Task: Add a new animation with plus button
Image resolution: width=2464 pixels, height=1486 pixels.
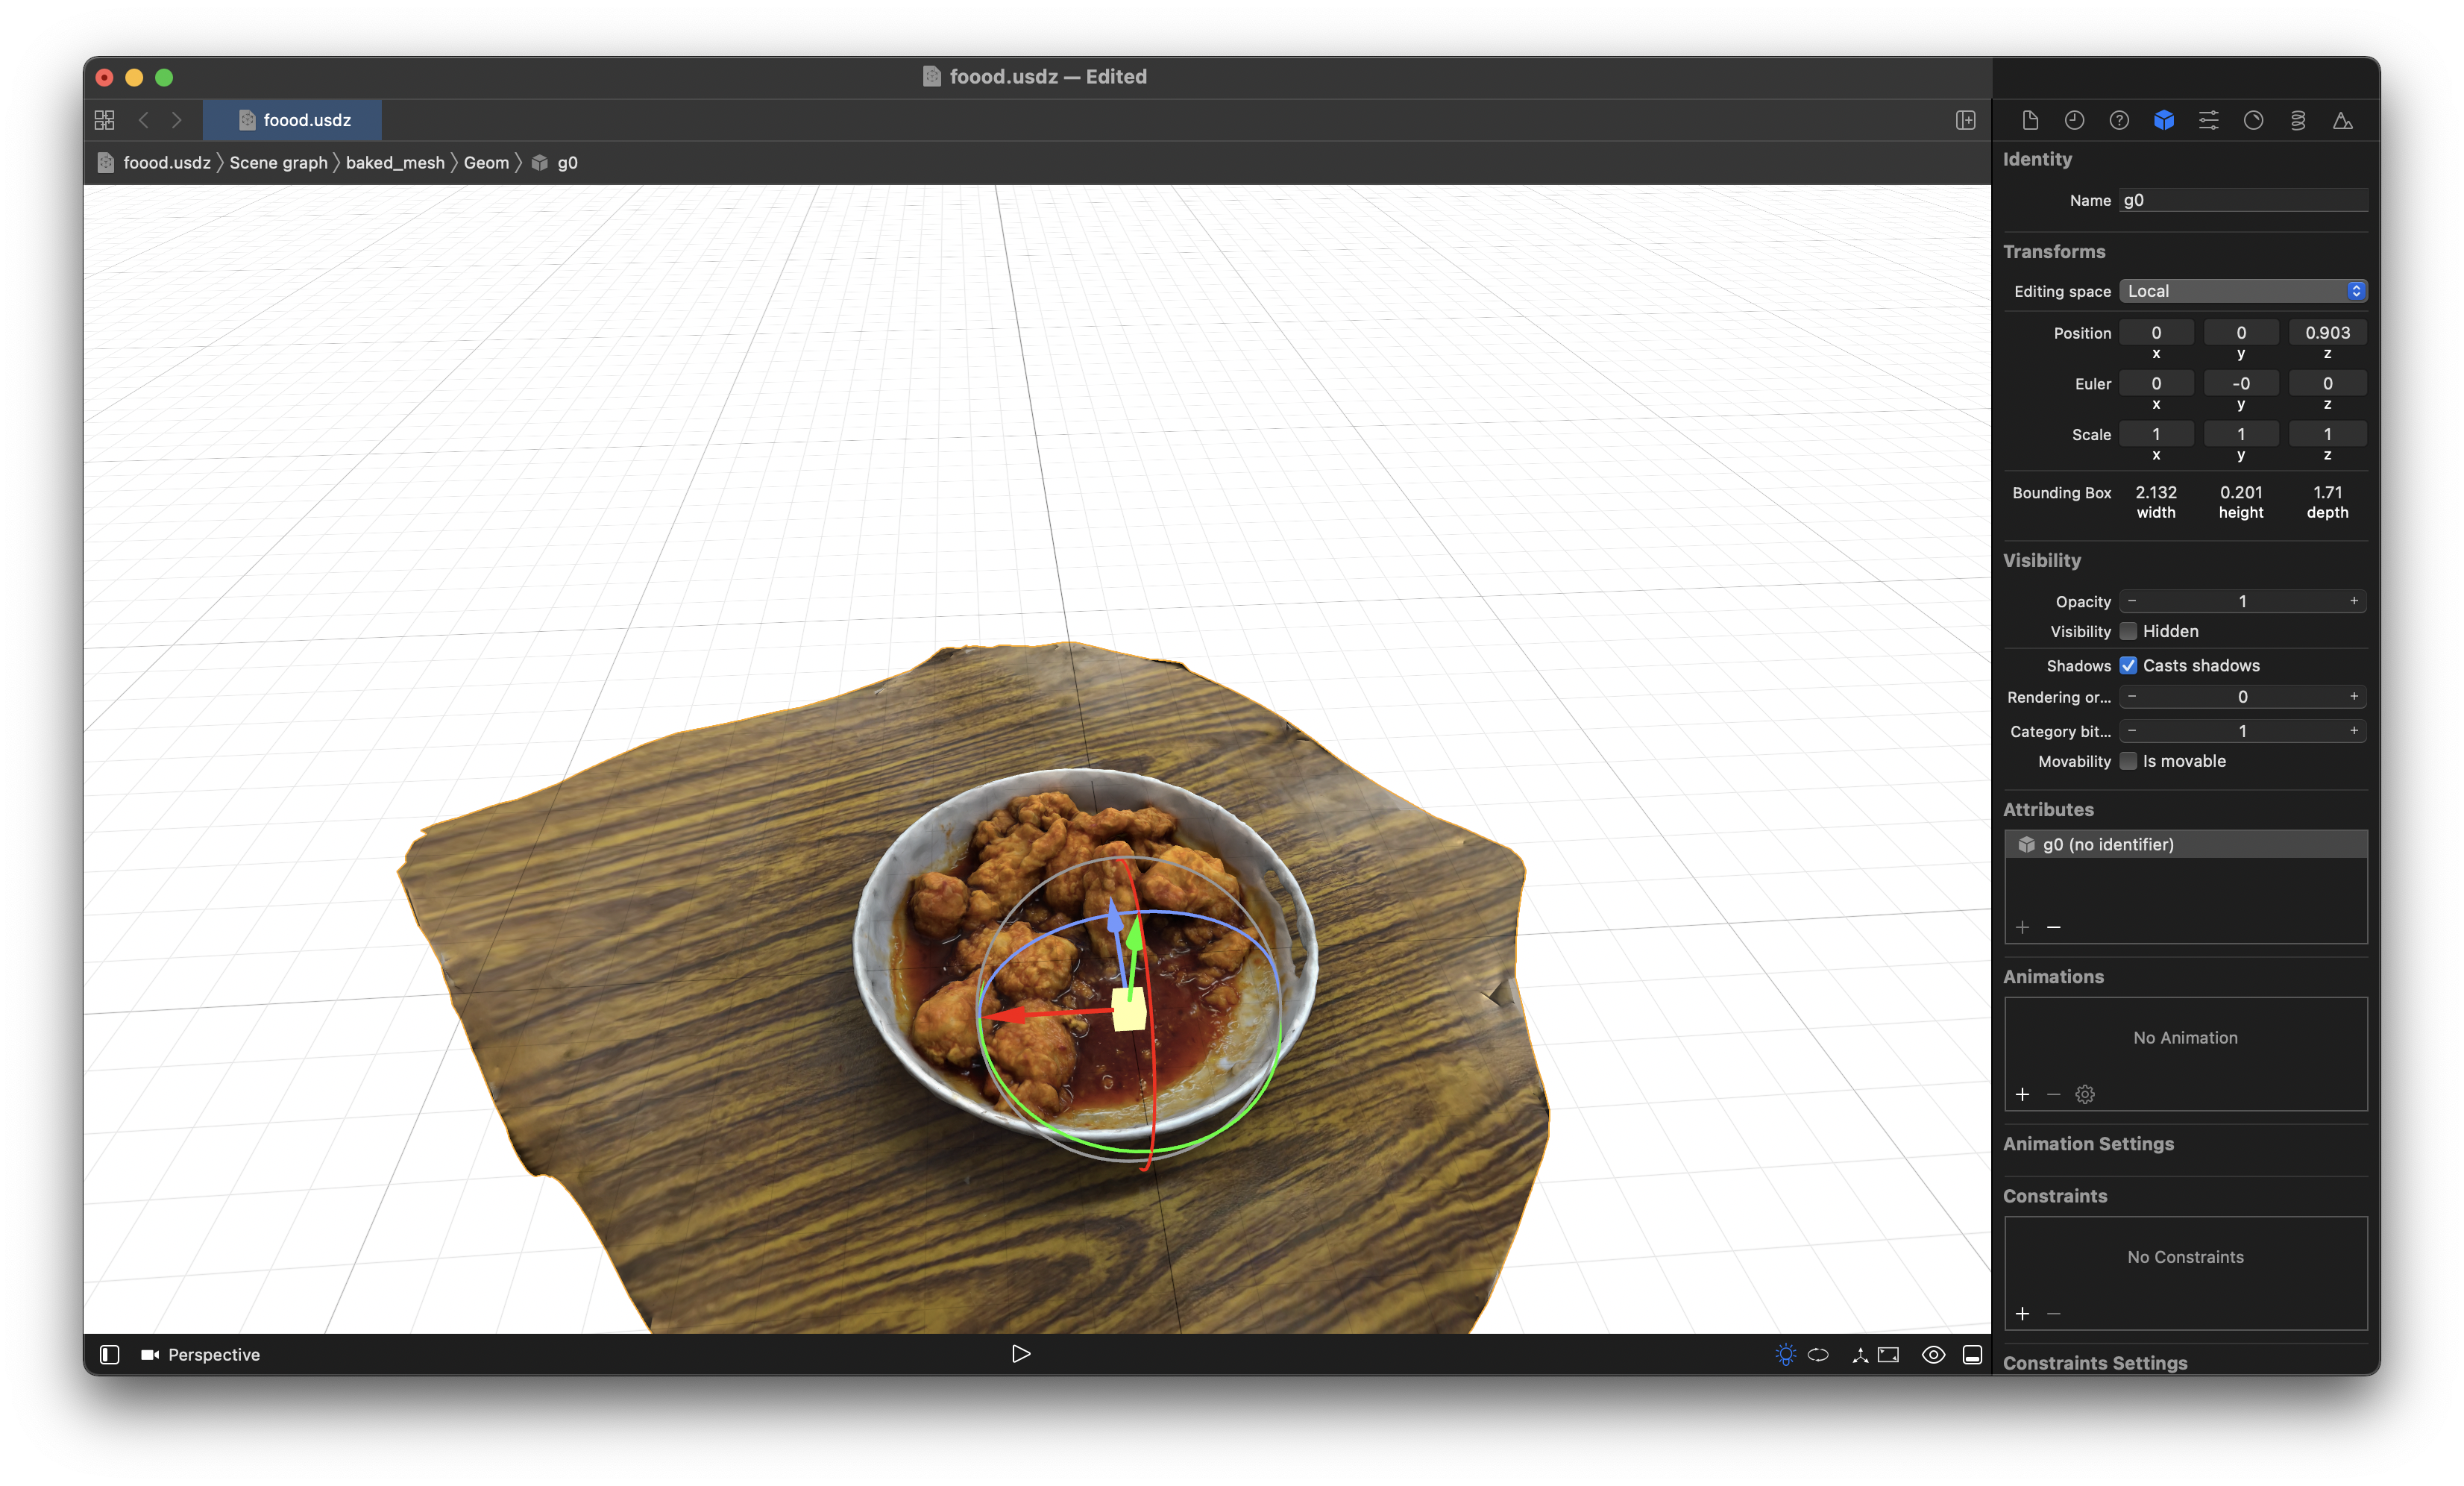Action: pos(2022,1094)
